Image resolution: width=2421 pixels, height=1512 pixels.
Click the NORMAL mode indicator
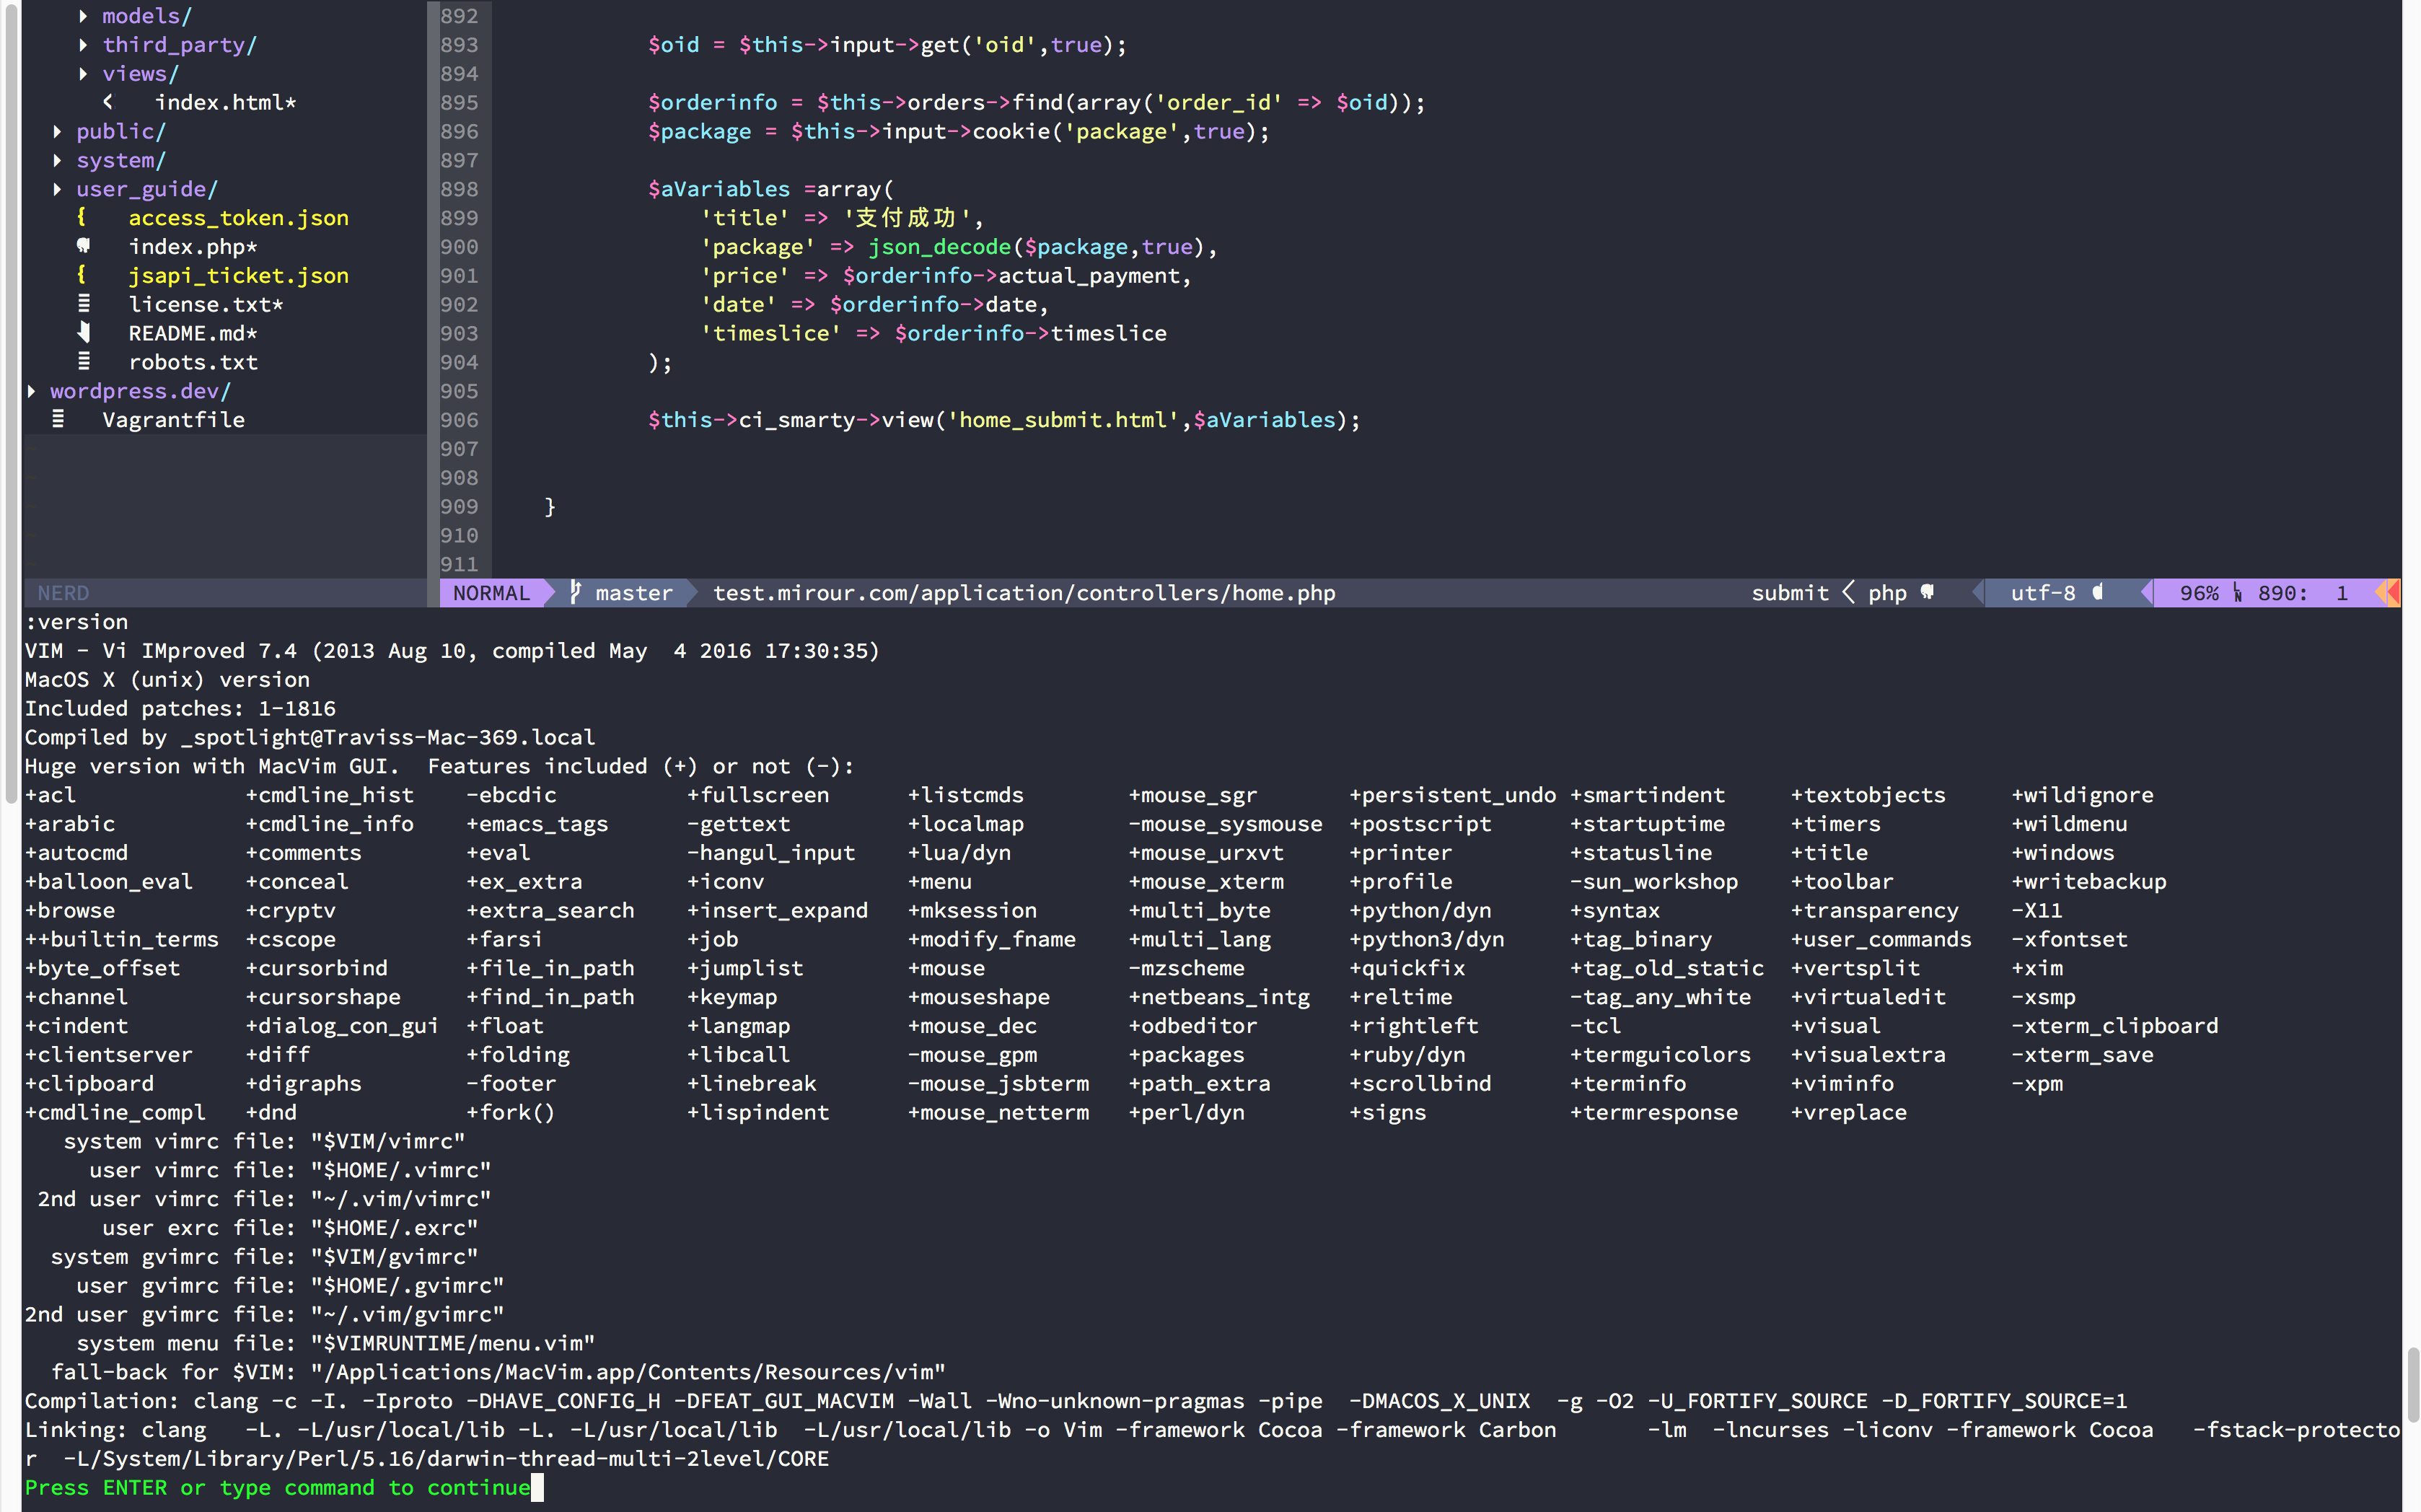pyautogui.click(x=491, y=594)
